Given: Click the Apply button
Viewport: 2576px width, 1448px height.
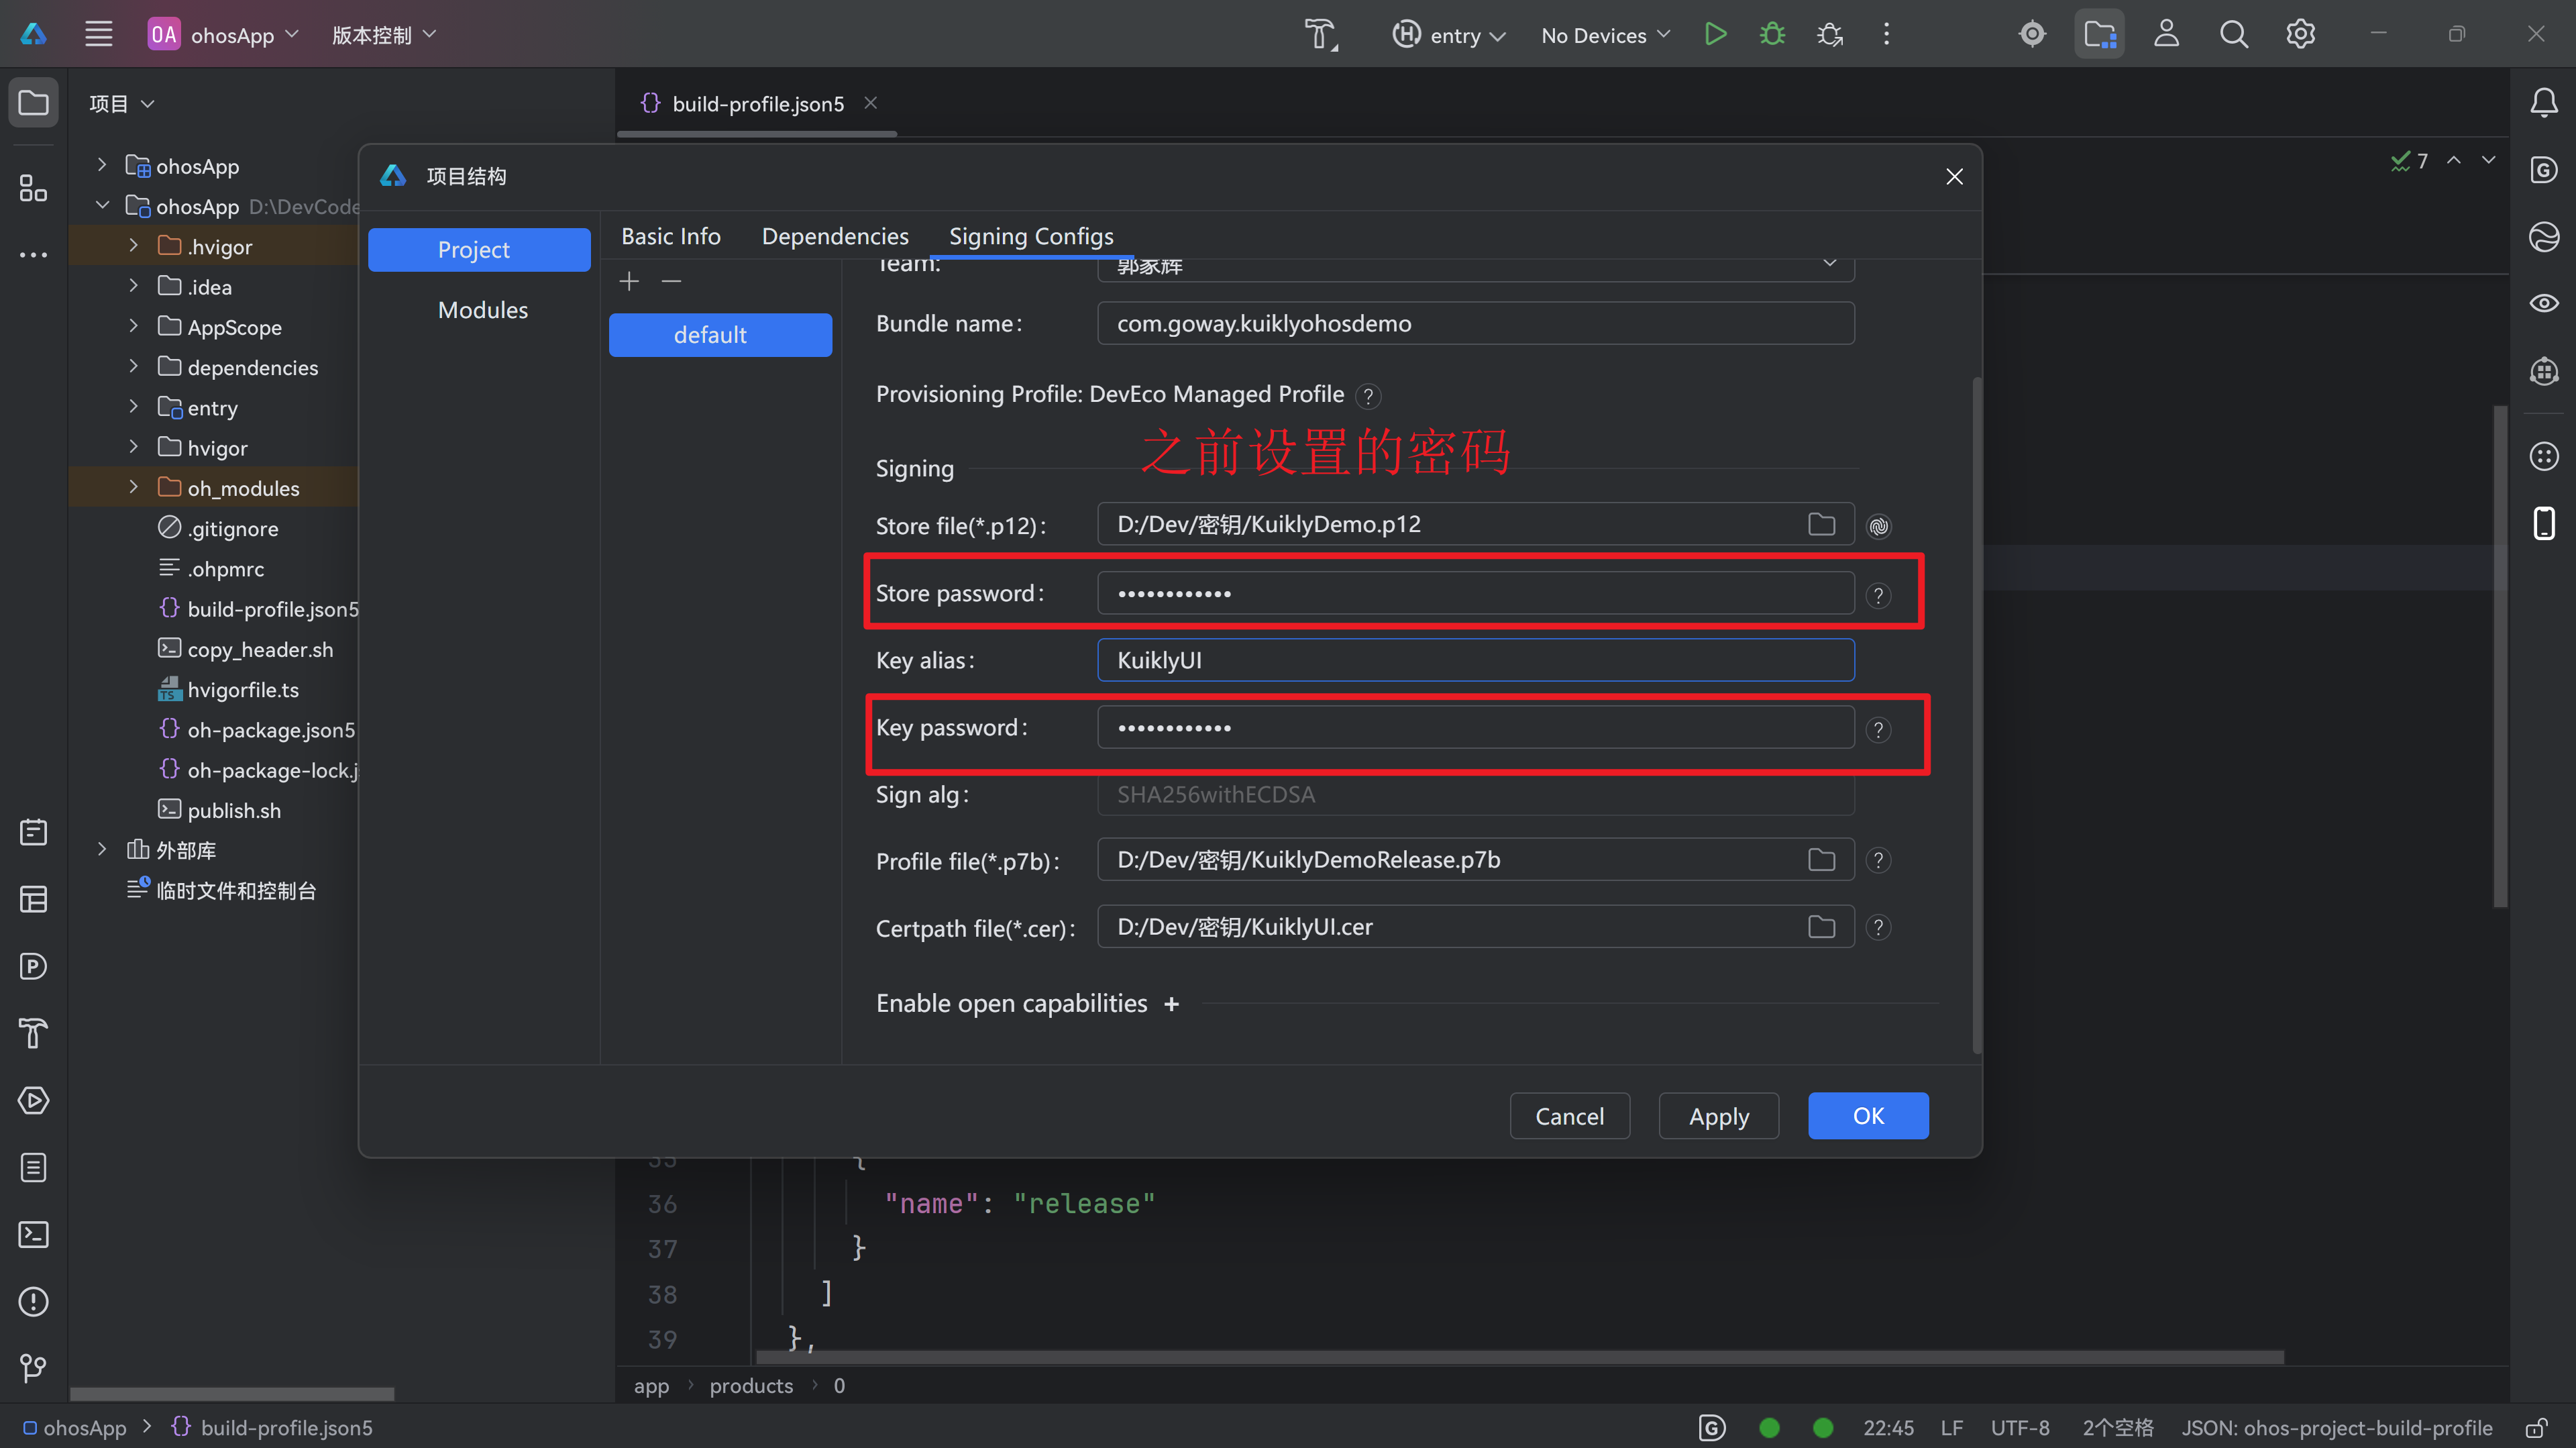Looking at the screenshot, I should 1718,1116.
